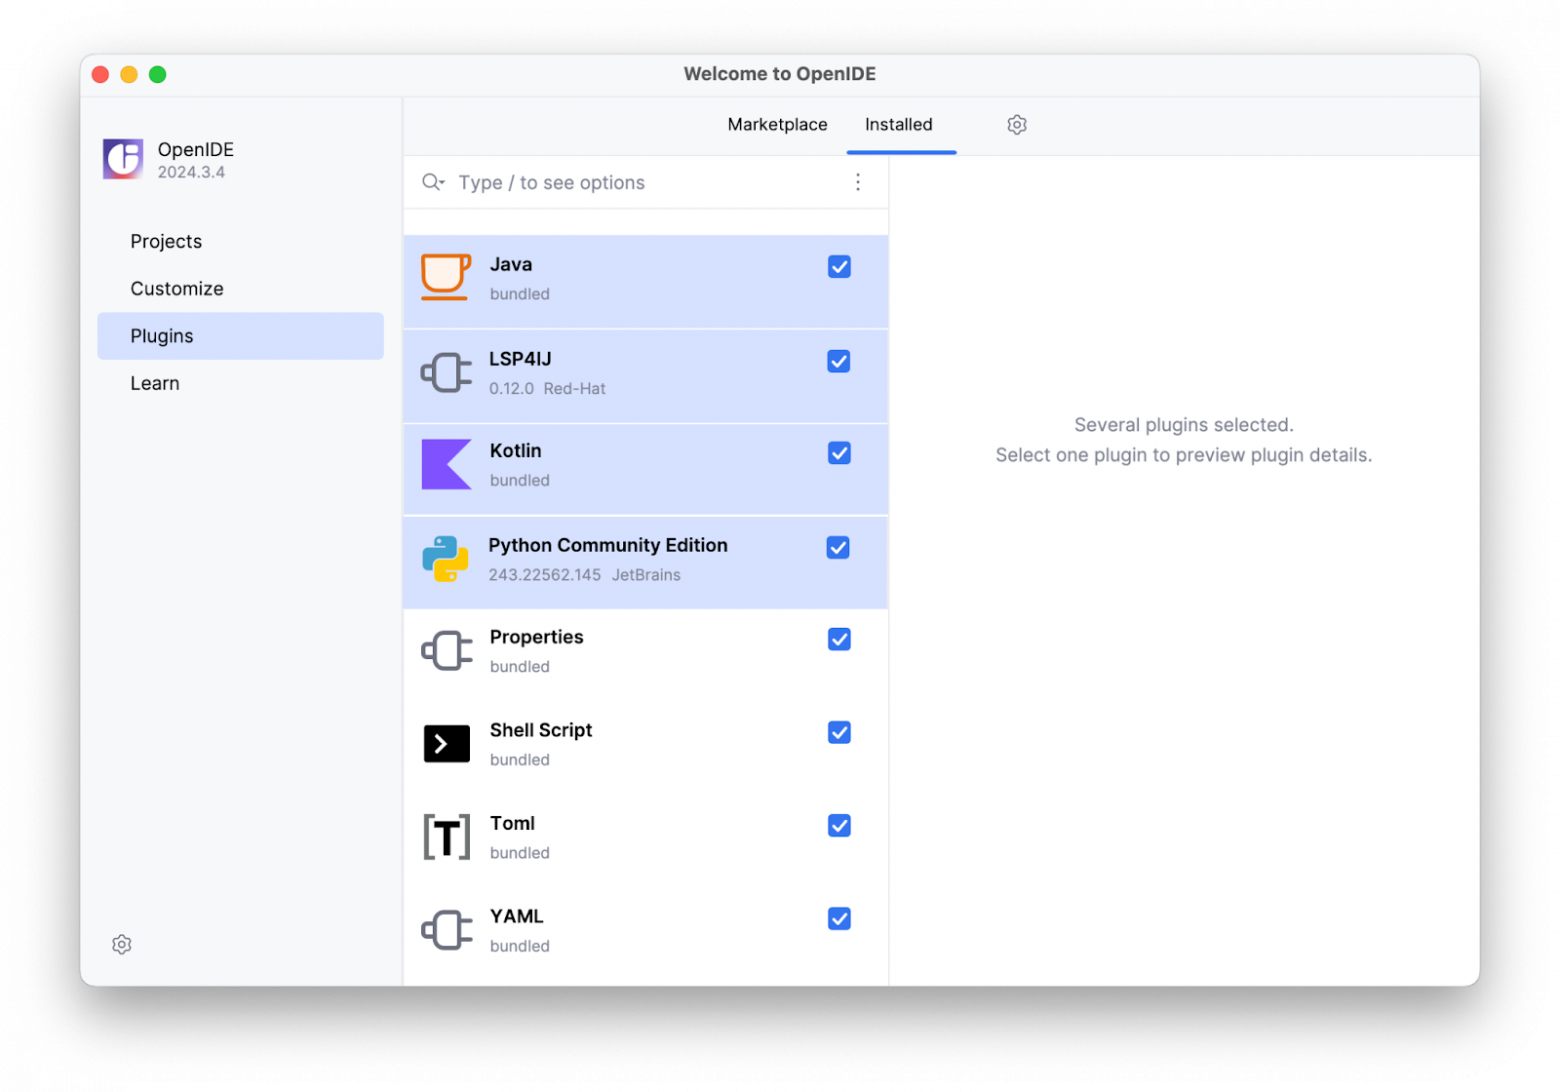Image resolution: width=1560 pixels, height=1092 pixels.
Task: Disable the LSP4IJ plugin checkbox
Action: (x=839, y=361)
